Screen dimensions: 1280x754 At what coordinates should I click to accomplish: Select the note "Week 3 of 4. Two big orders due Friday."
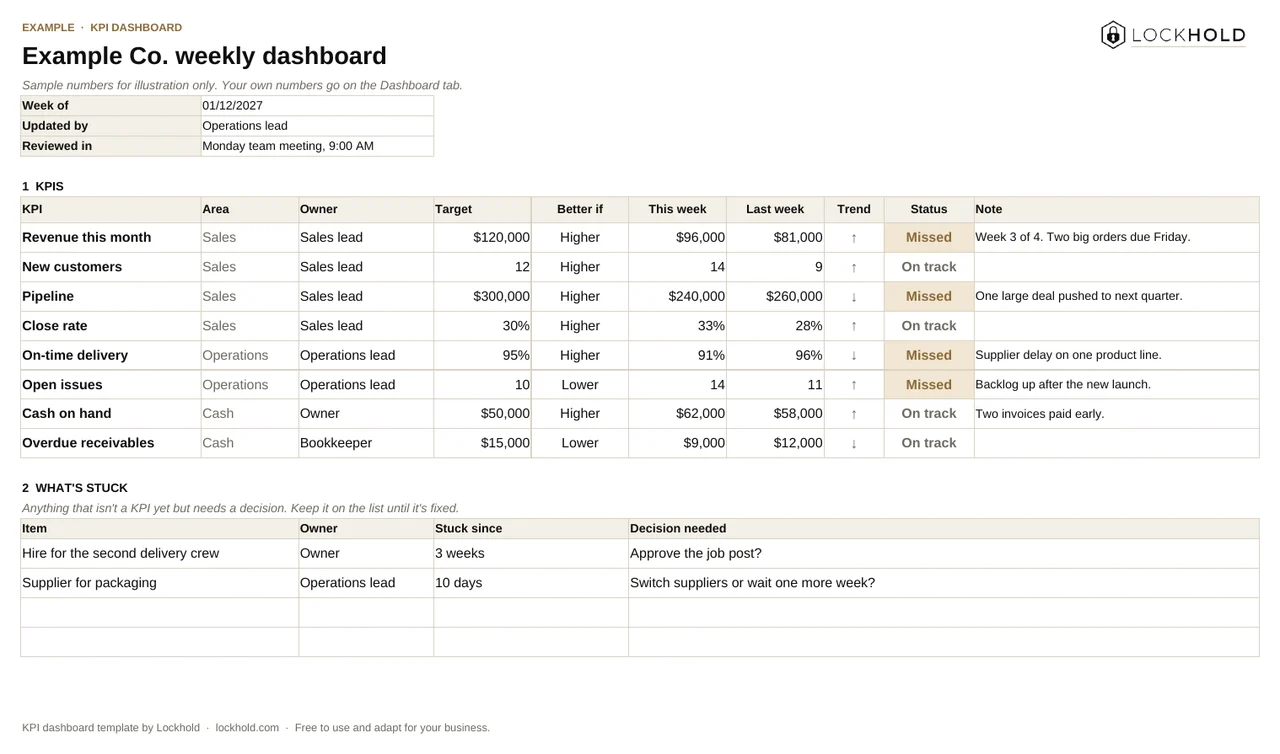(x=1083, y=238)
